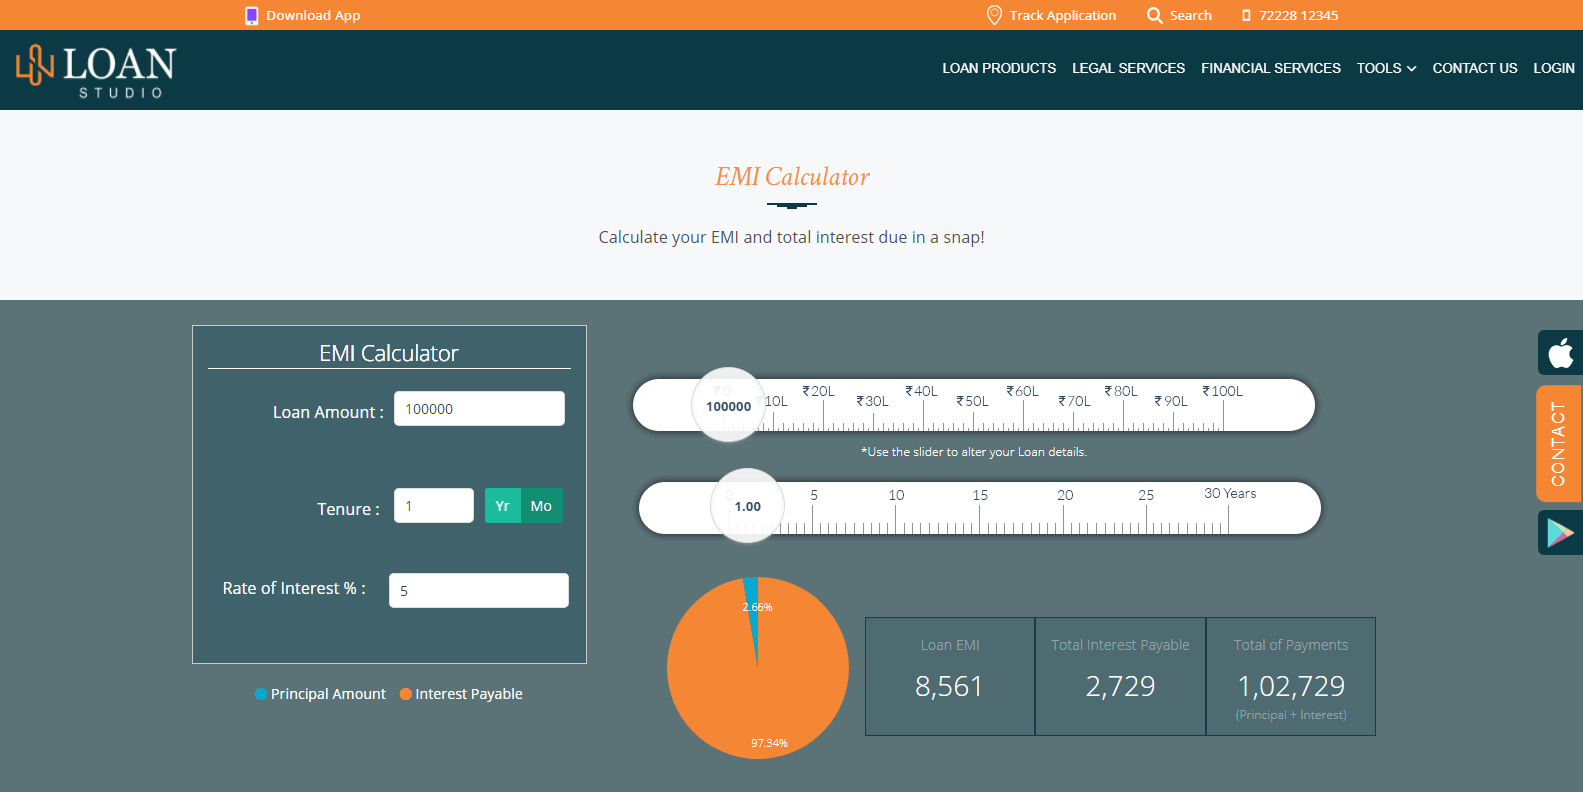Click the tenure slider handle showing 1.00
This screenshot has width=1583, height=792.
pyautogui.click(x=747, y=506)
